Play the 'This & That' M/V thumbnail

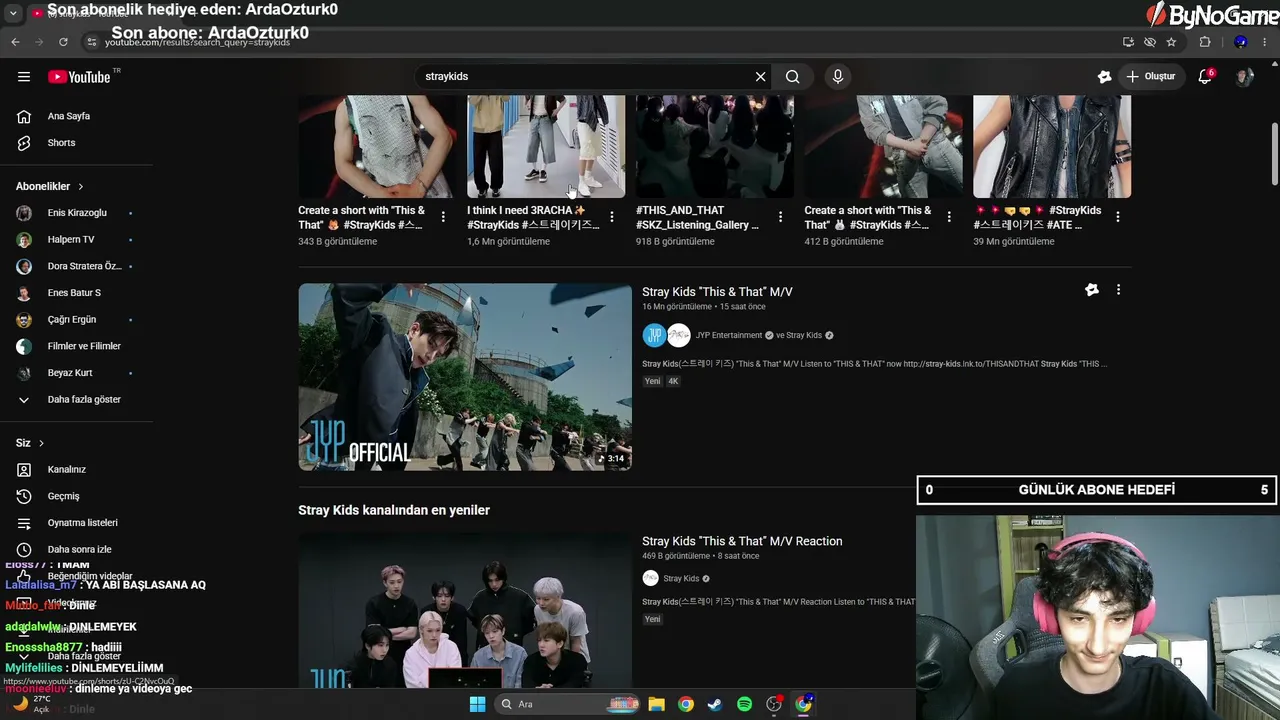465,377
